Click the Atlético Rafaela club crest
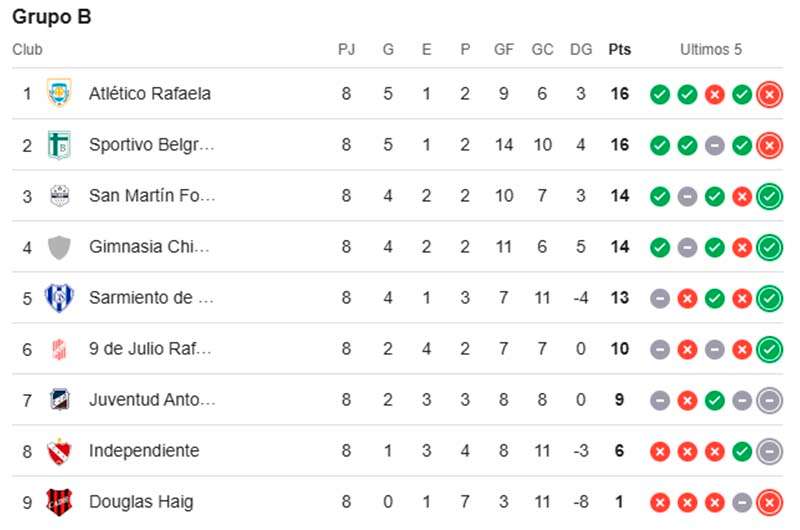Image resolution: width=800 pixels, height=530 pixels. 59,93
